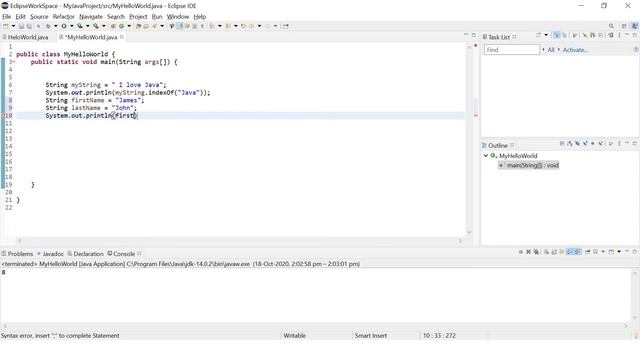
Task: Click the Find field in Task List
Action: pyautogui.click(x=512, y=50)
